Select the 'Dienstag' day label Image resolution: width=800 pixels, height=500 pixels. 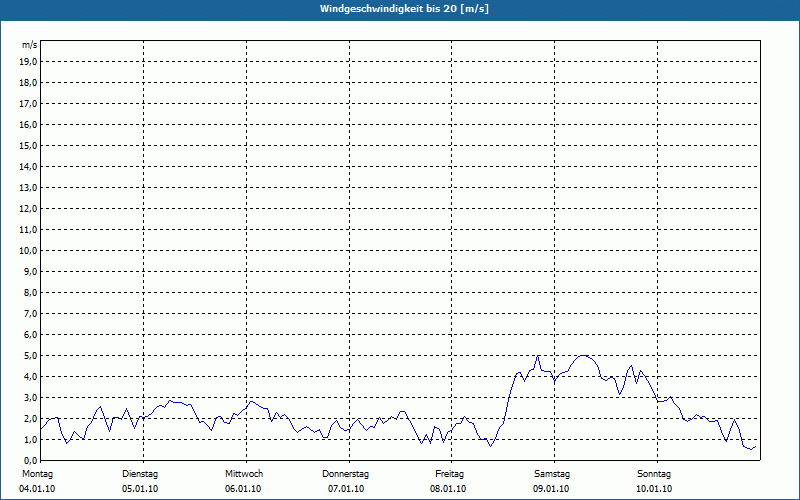[x=140, y=474]
